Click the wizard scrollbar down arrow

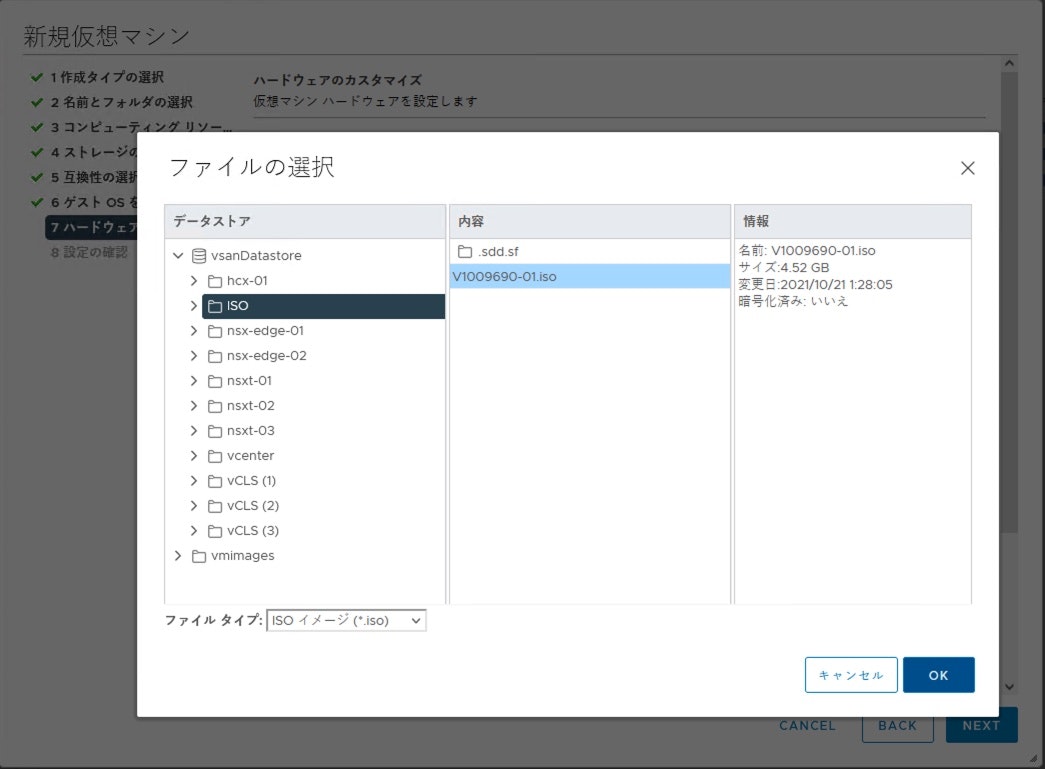click(1009, 686)
